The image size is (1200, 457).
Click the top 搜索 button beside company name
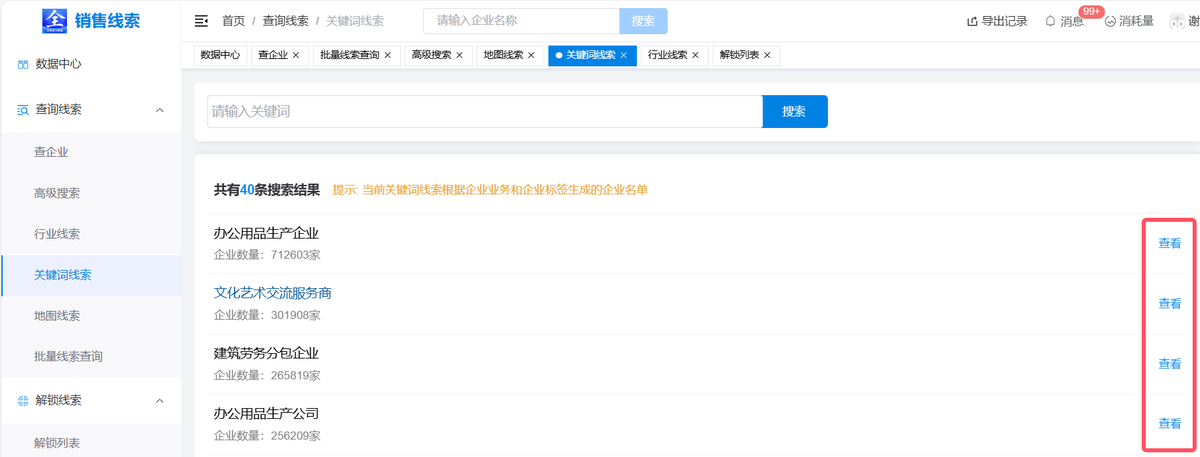(x=644, y=21)
